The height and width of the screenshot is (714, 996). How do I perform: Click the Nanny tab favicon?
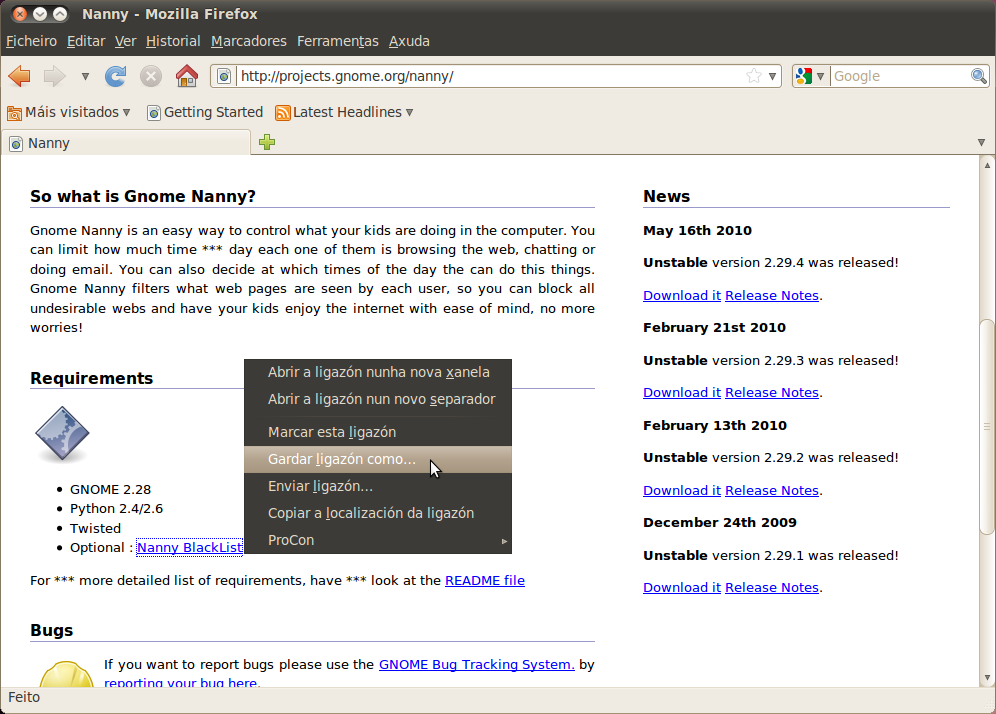point(17,144)
